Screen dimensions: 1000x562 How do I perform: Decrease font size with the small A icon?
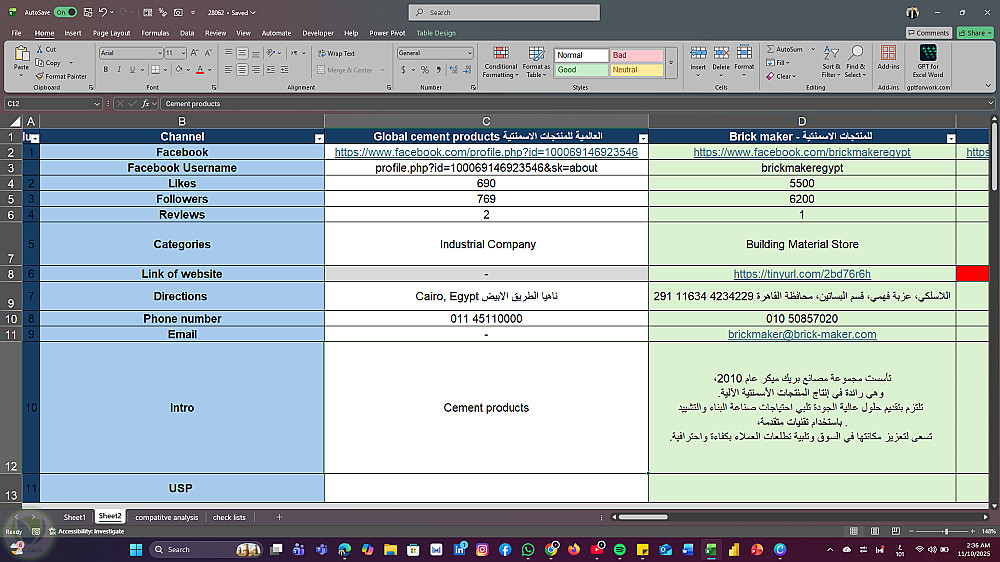[208, 53]
